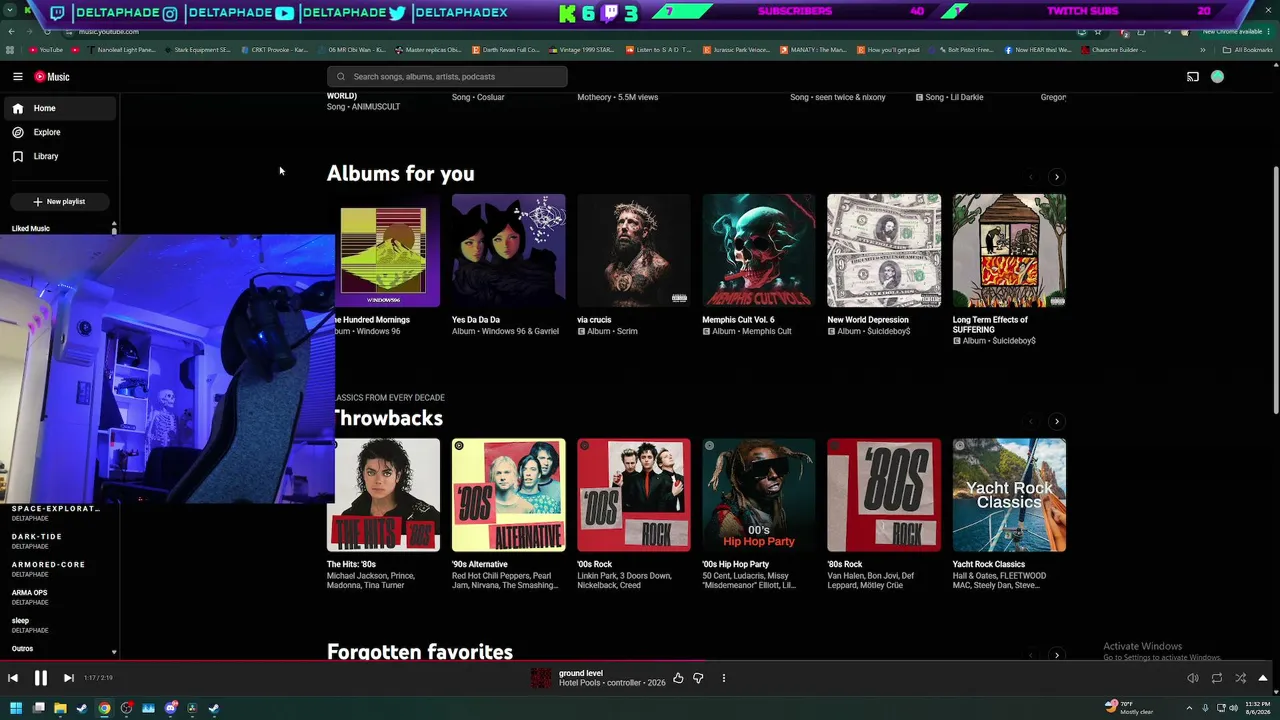Create a New playlist

coord(59,201)
